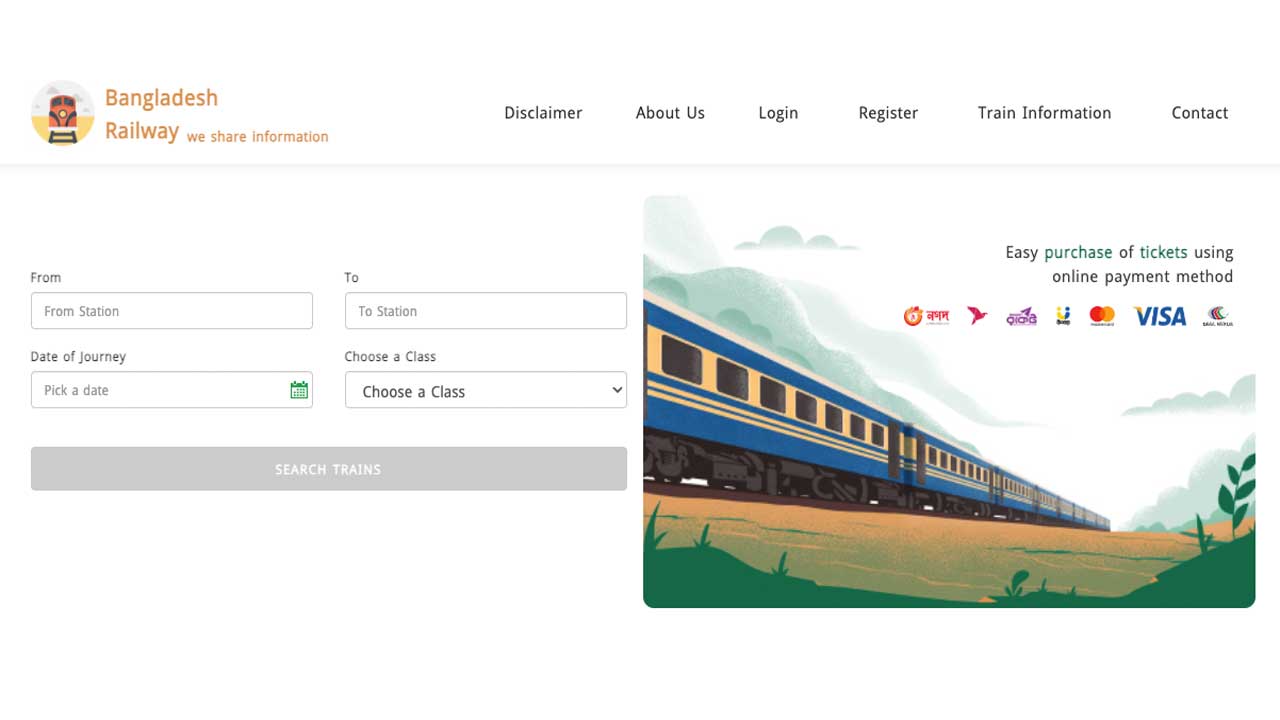Image resolution: width=1280 pixels, height=720 pixels.
Task: Expand the Choose a Class dropdown
Action: [x=486, y=391]
